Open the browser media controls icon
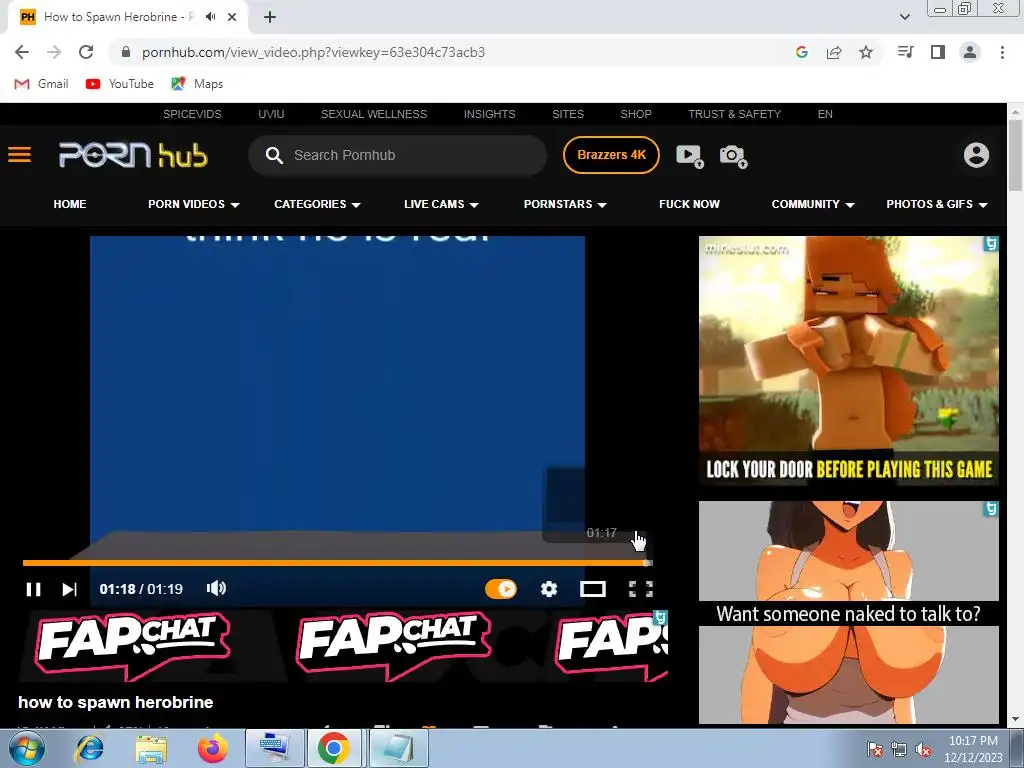1024x768 pixels. tap(905, 52)
